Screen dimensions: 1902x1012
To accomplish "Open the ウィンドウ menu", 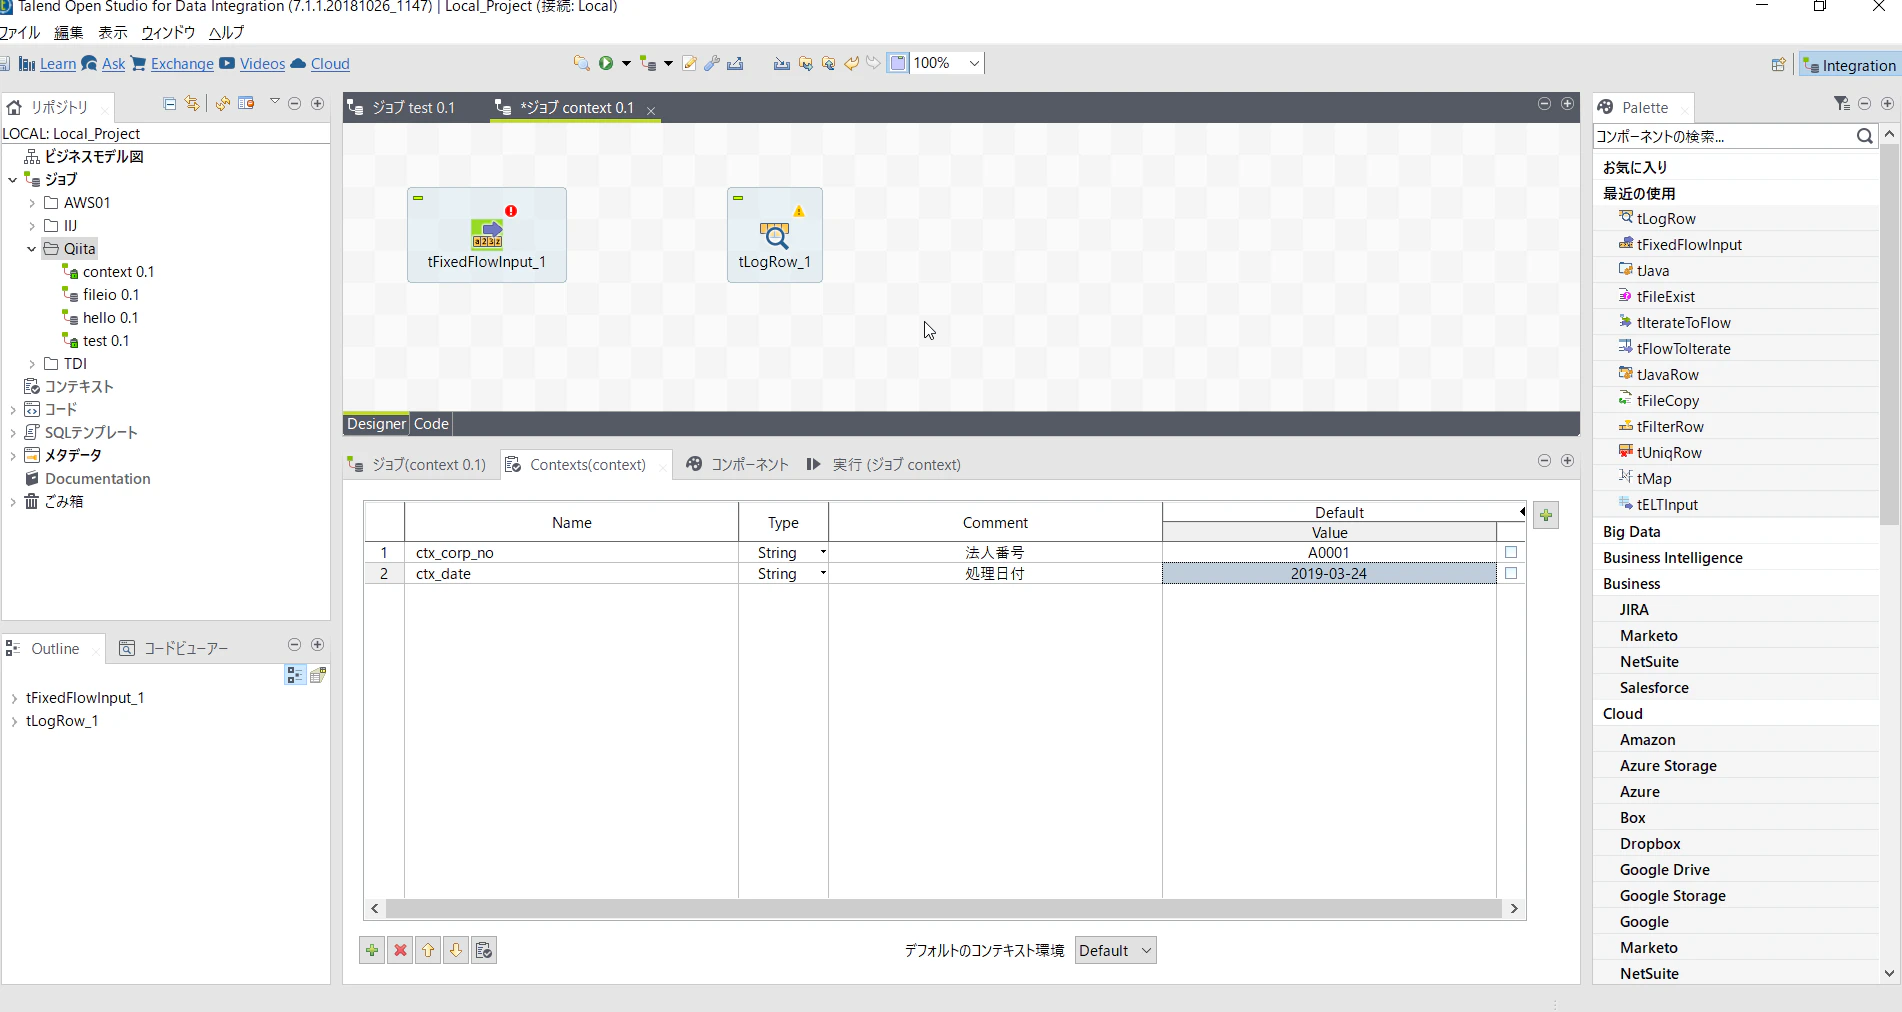I will 168,32.
